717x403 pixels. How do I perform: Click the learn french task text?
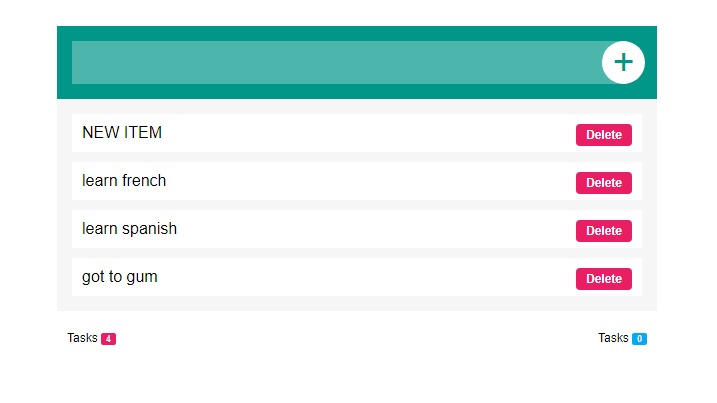pos(124,181)
